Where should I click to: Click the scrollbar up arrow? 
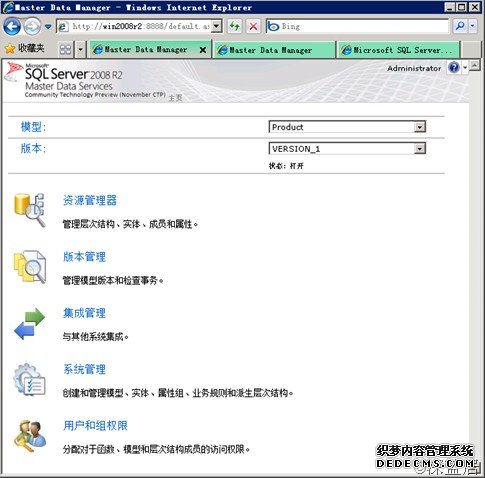click(475, 66)
